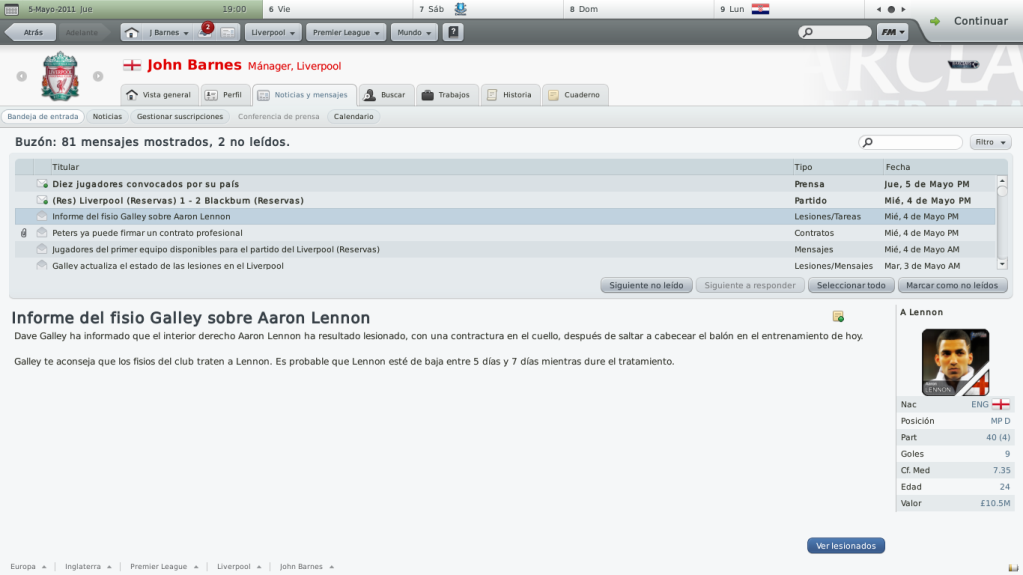
Task: Toggle envelope icon of Liverpool Reservas match message
Action: pyautogui.click(x=42, y=200)
